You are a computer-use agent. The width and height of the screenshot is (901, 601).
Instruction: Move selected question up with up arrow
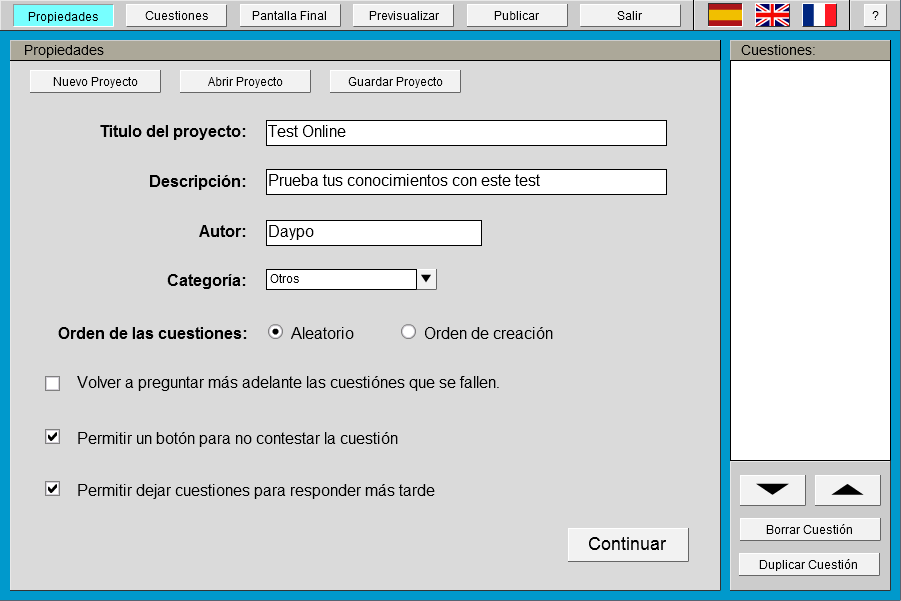tap(847, 490)
